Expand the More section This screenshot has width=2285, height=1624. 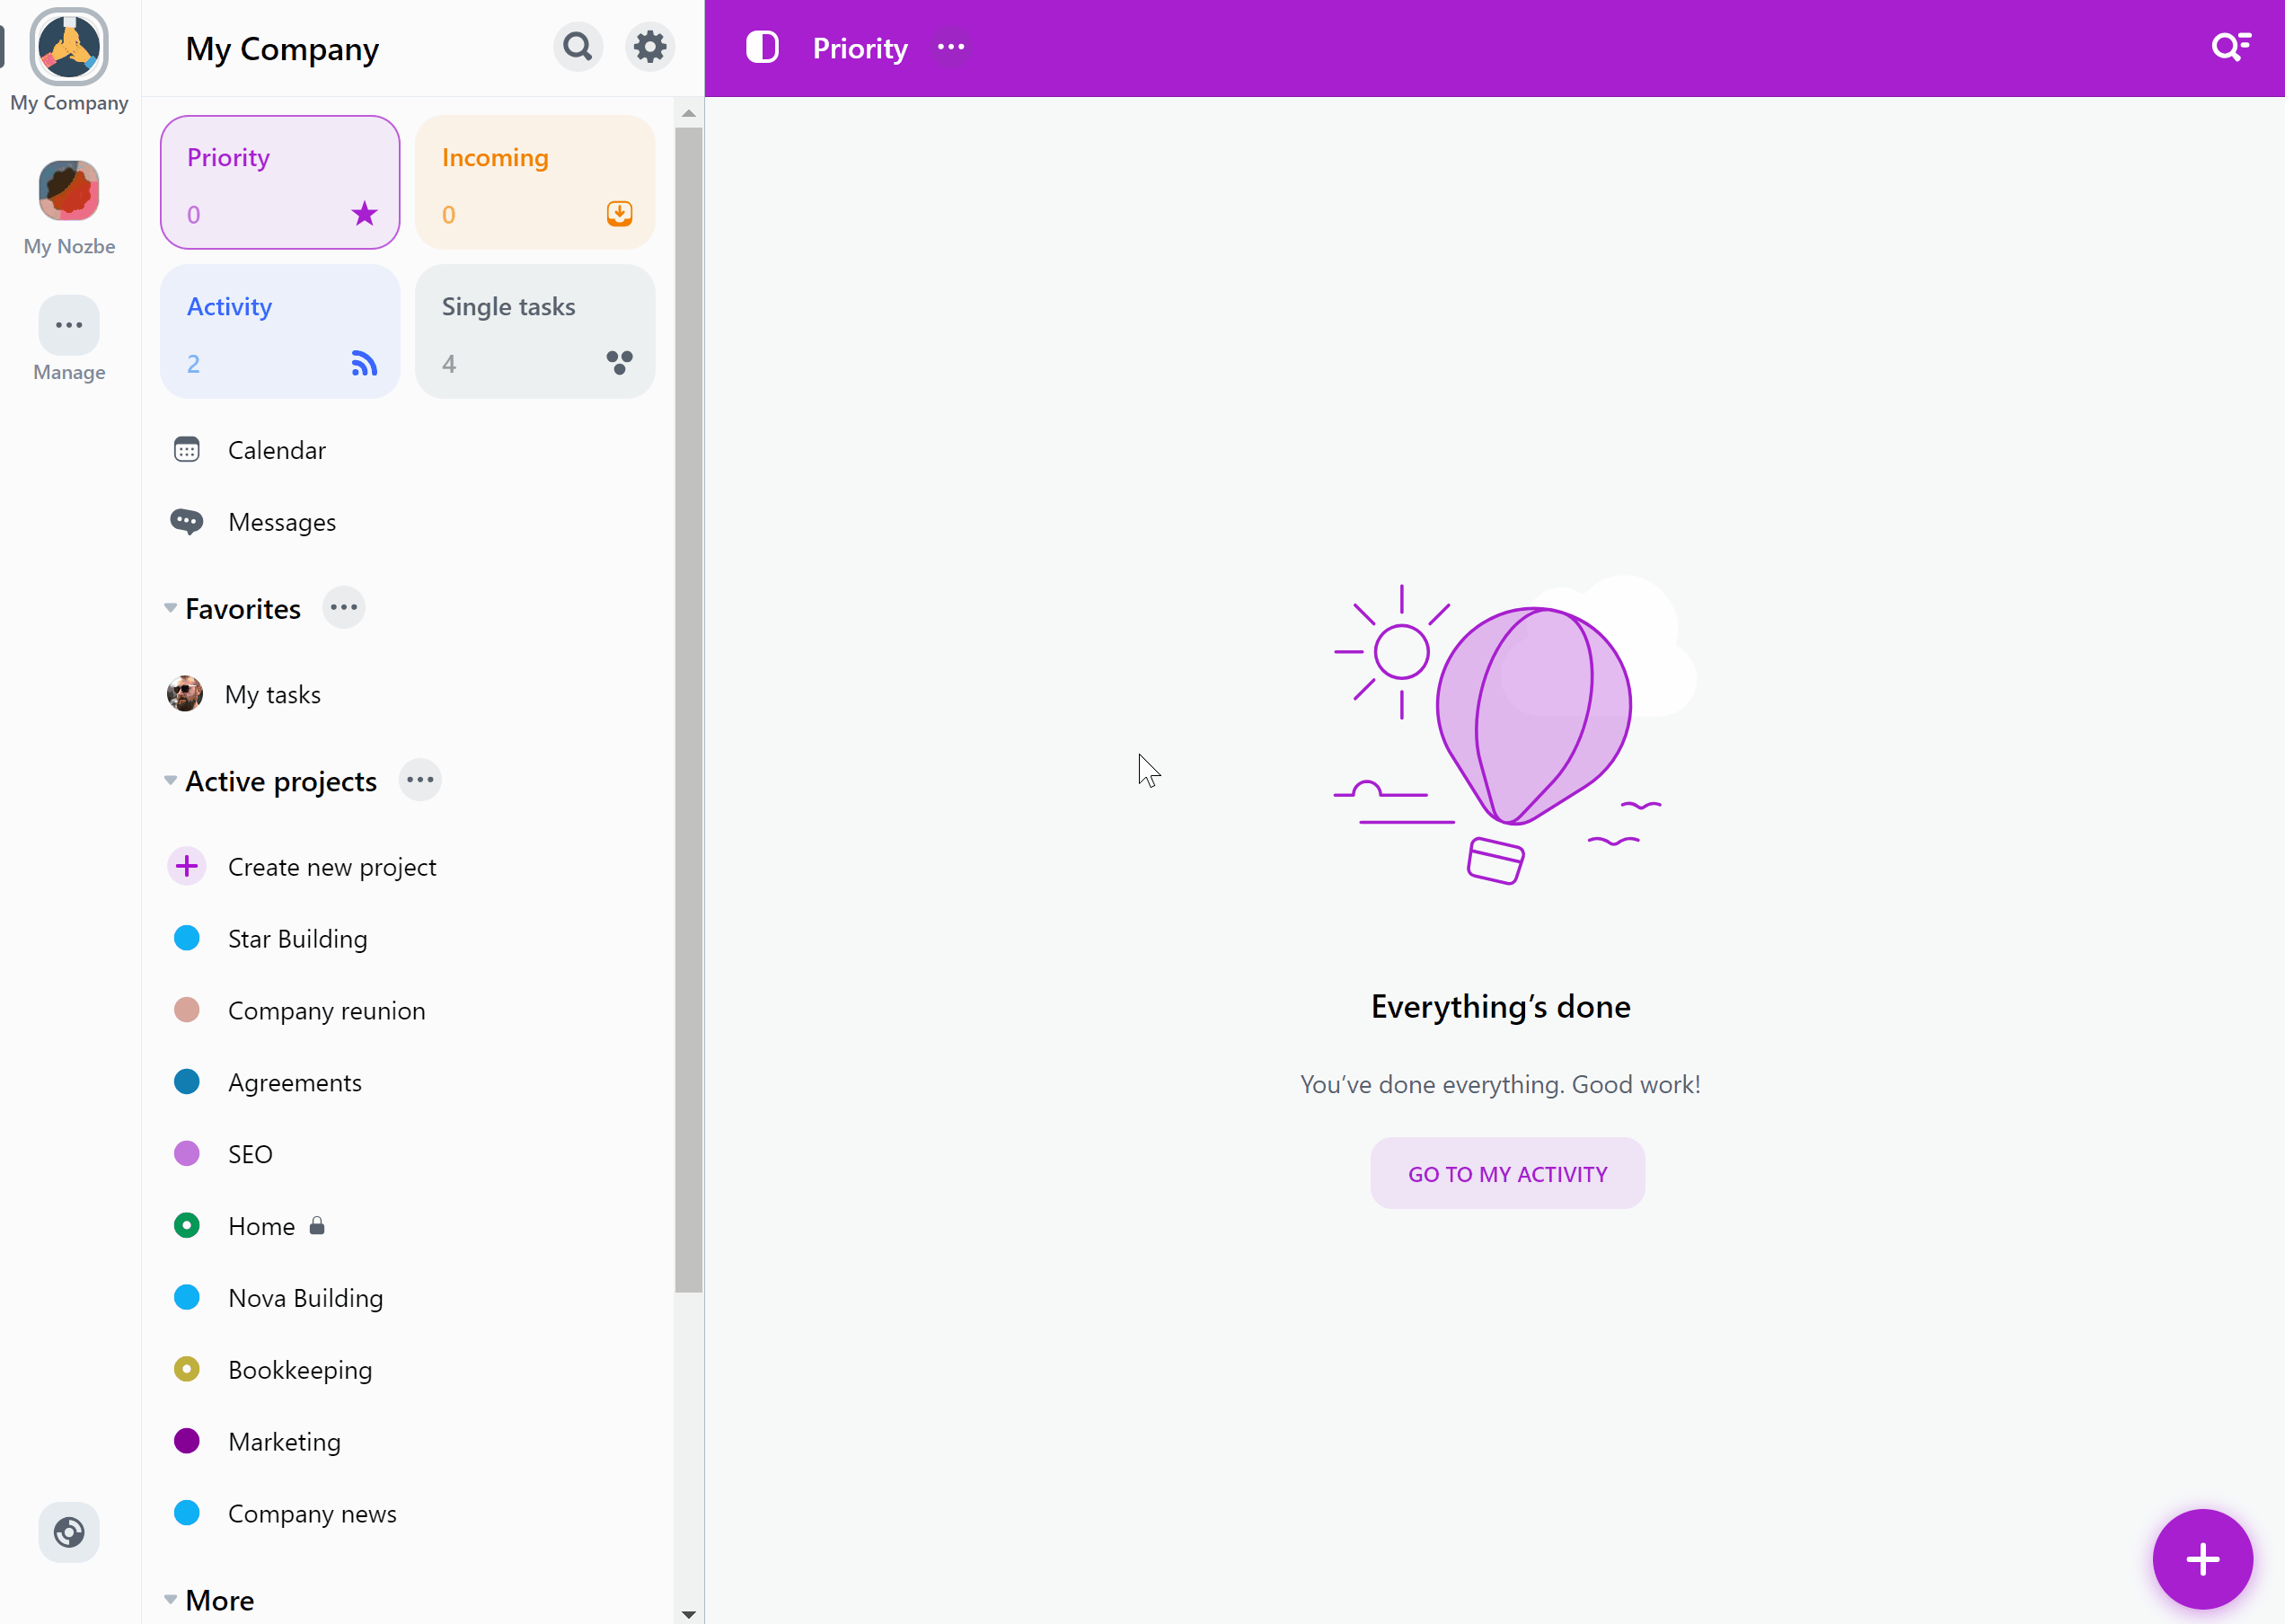(x=171, y=1600)
